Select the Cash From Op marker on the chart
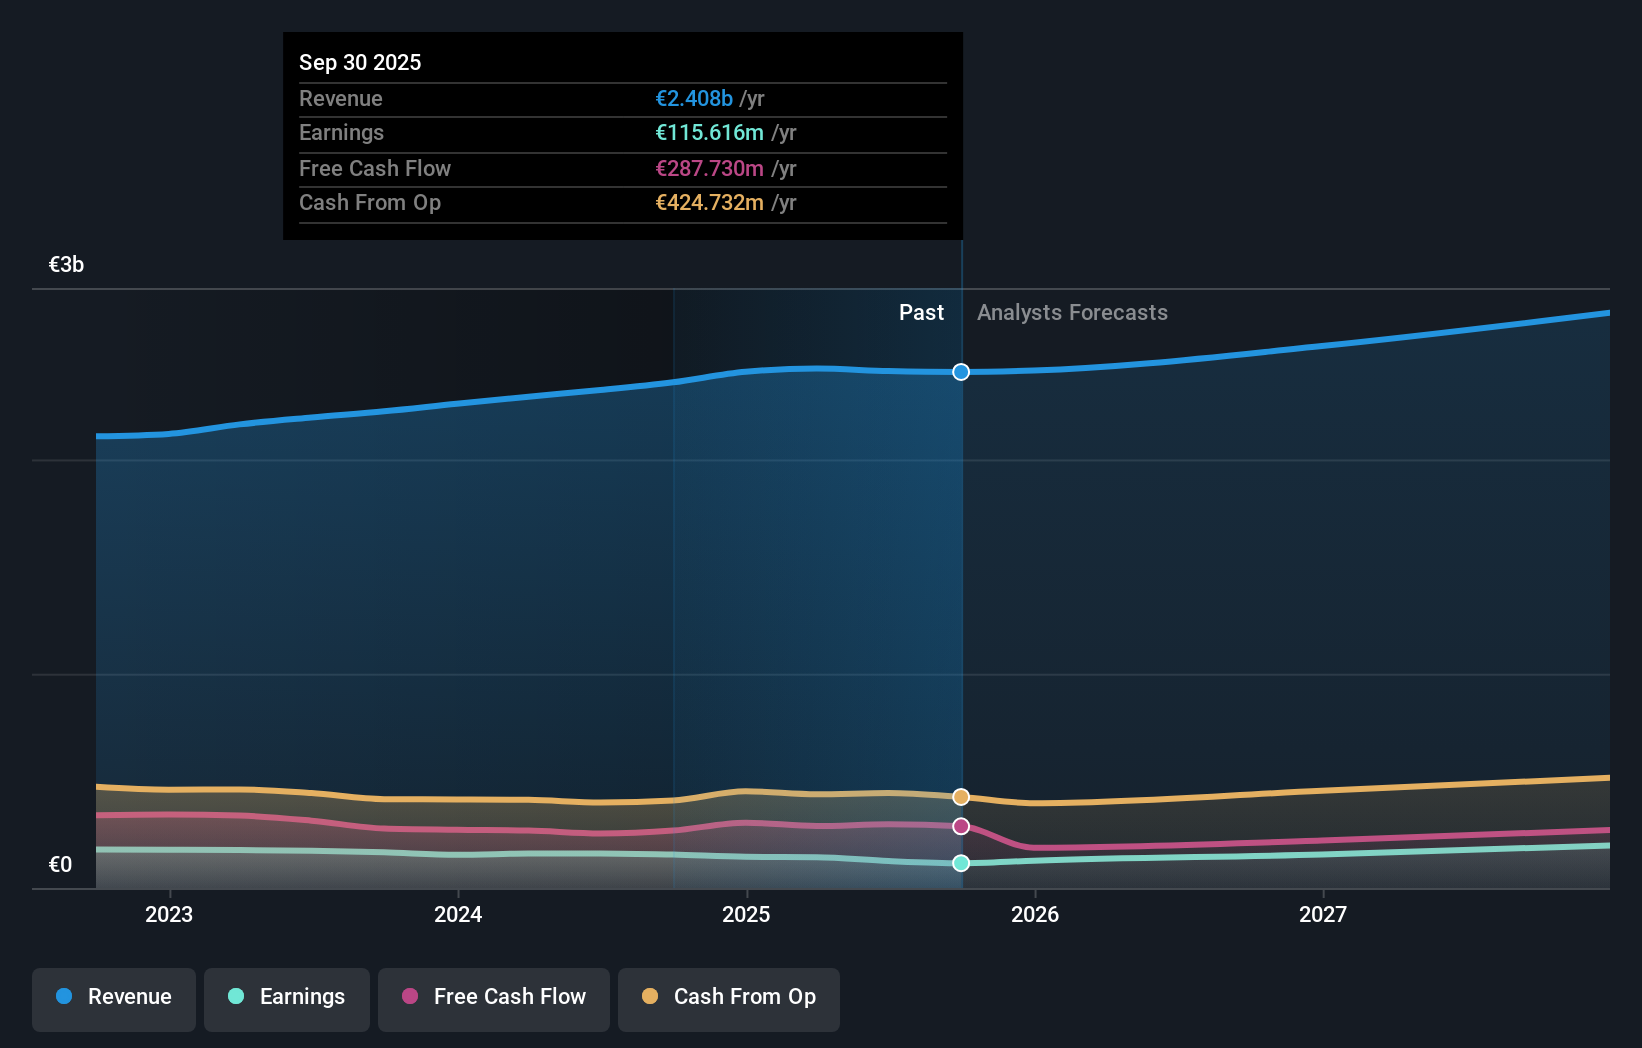 961,796
